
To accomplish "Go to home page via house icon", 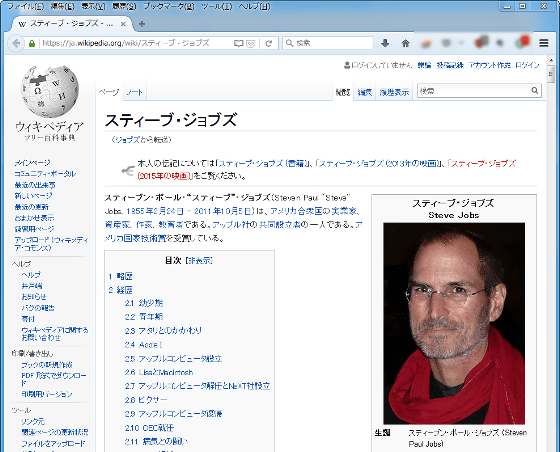I will tap(405, 43).
